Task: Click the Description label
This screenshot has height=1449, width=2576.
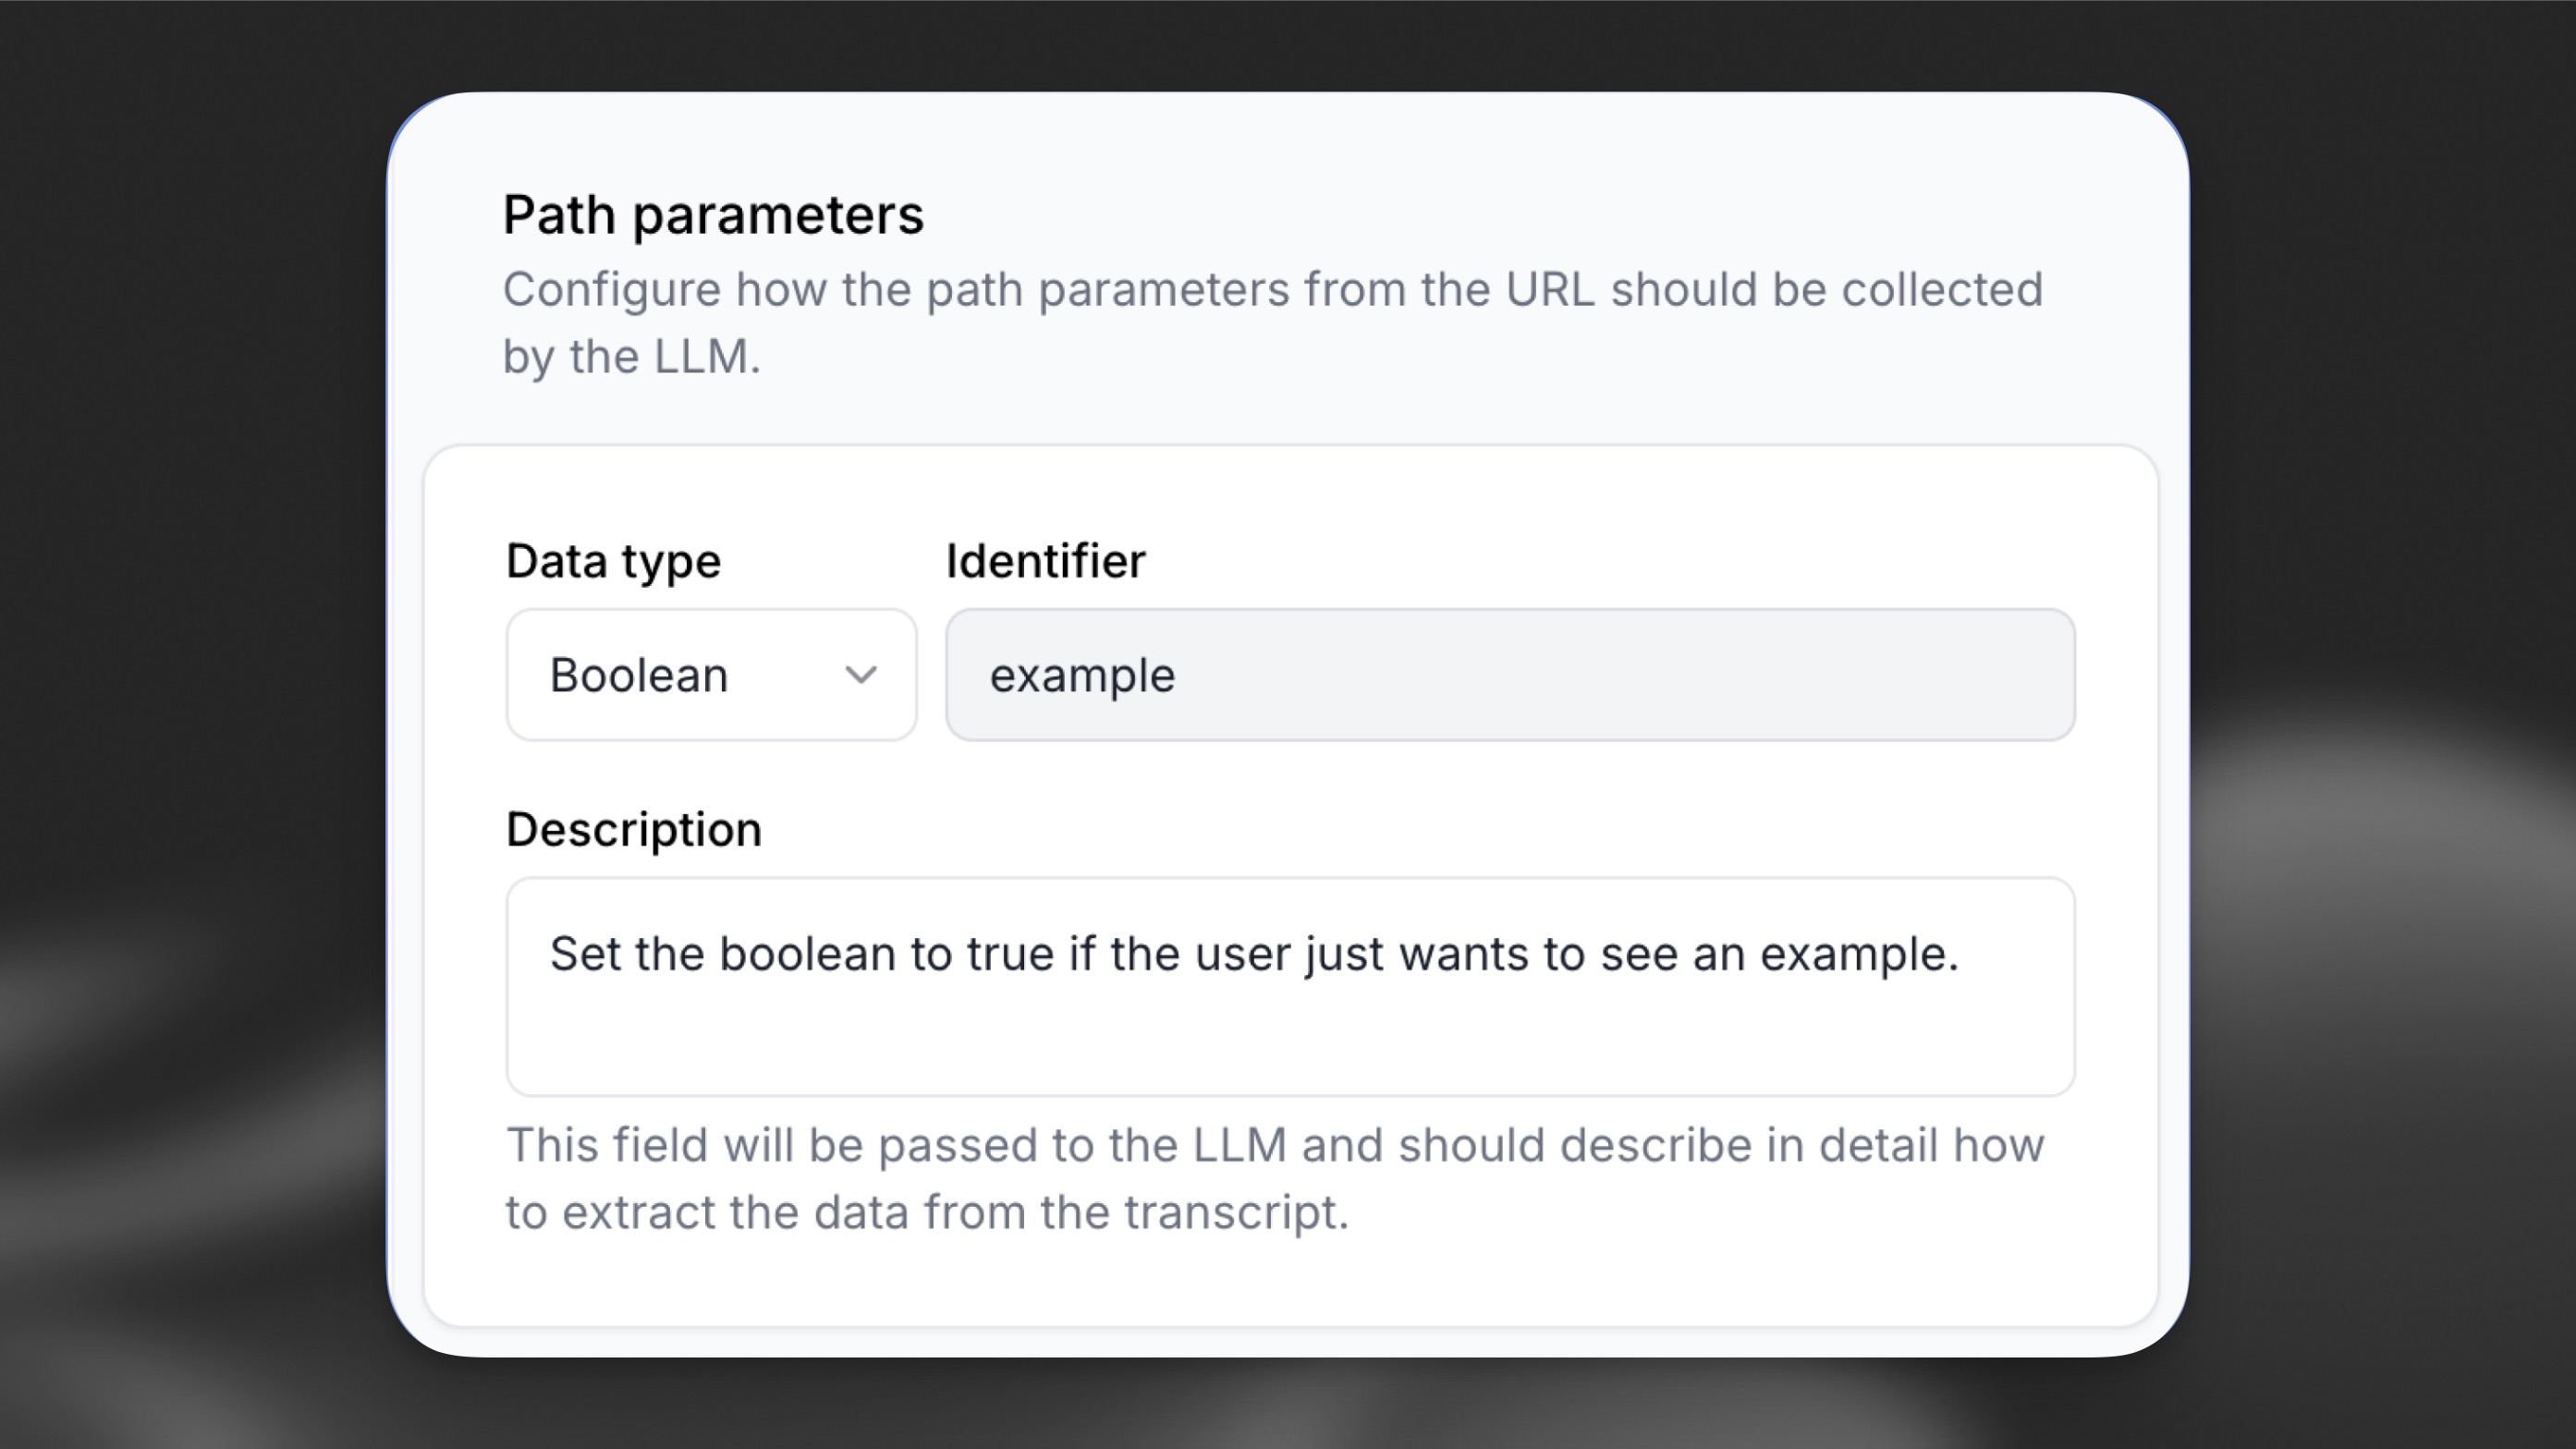Action: [634, 827]
